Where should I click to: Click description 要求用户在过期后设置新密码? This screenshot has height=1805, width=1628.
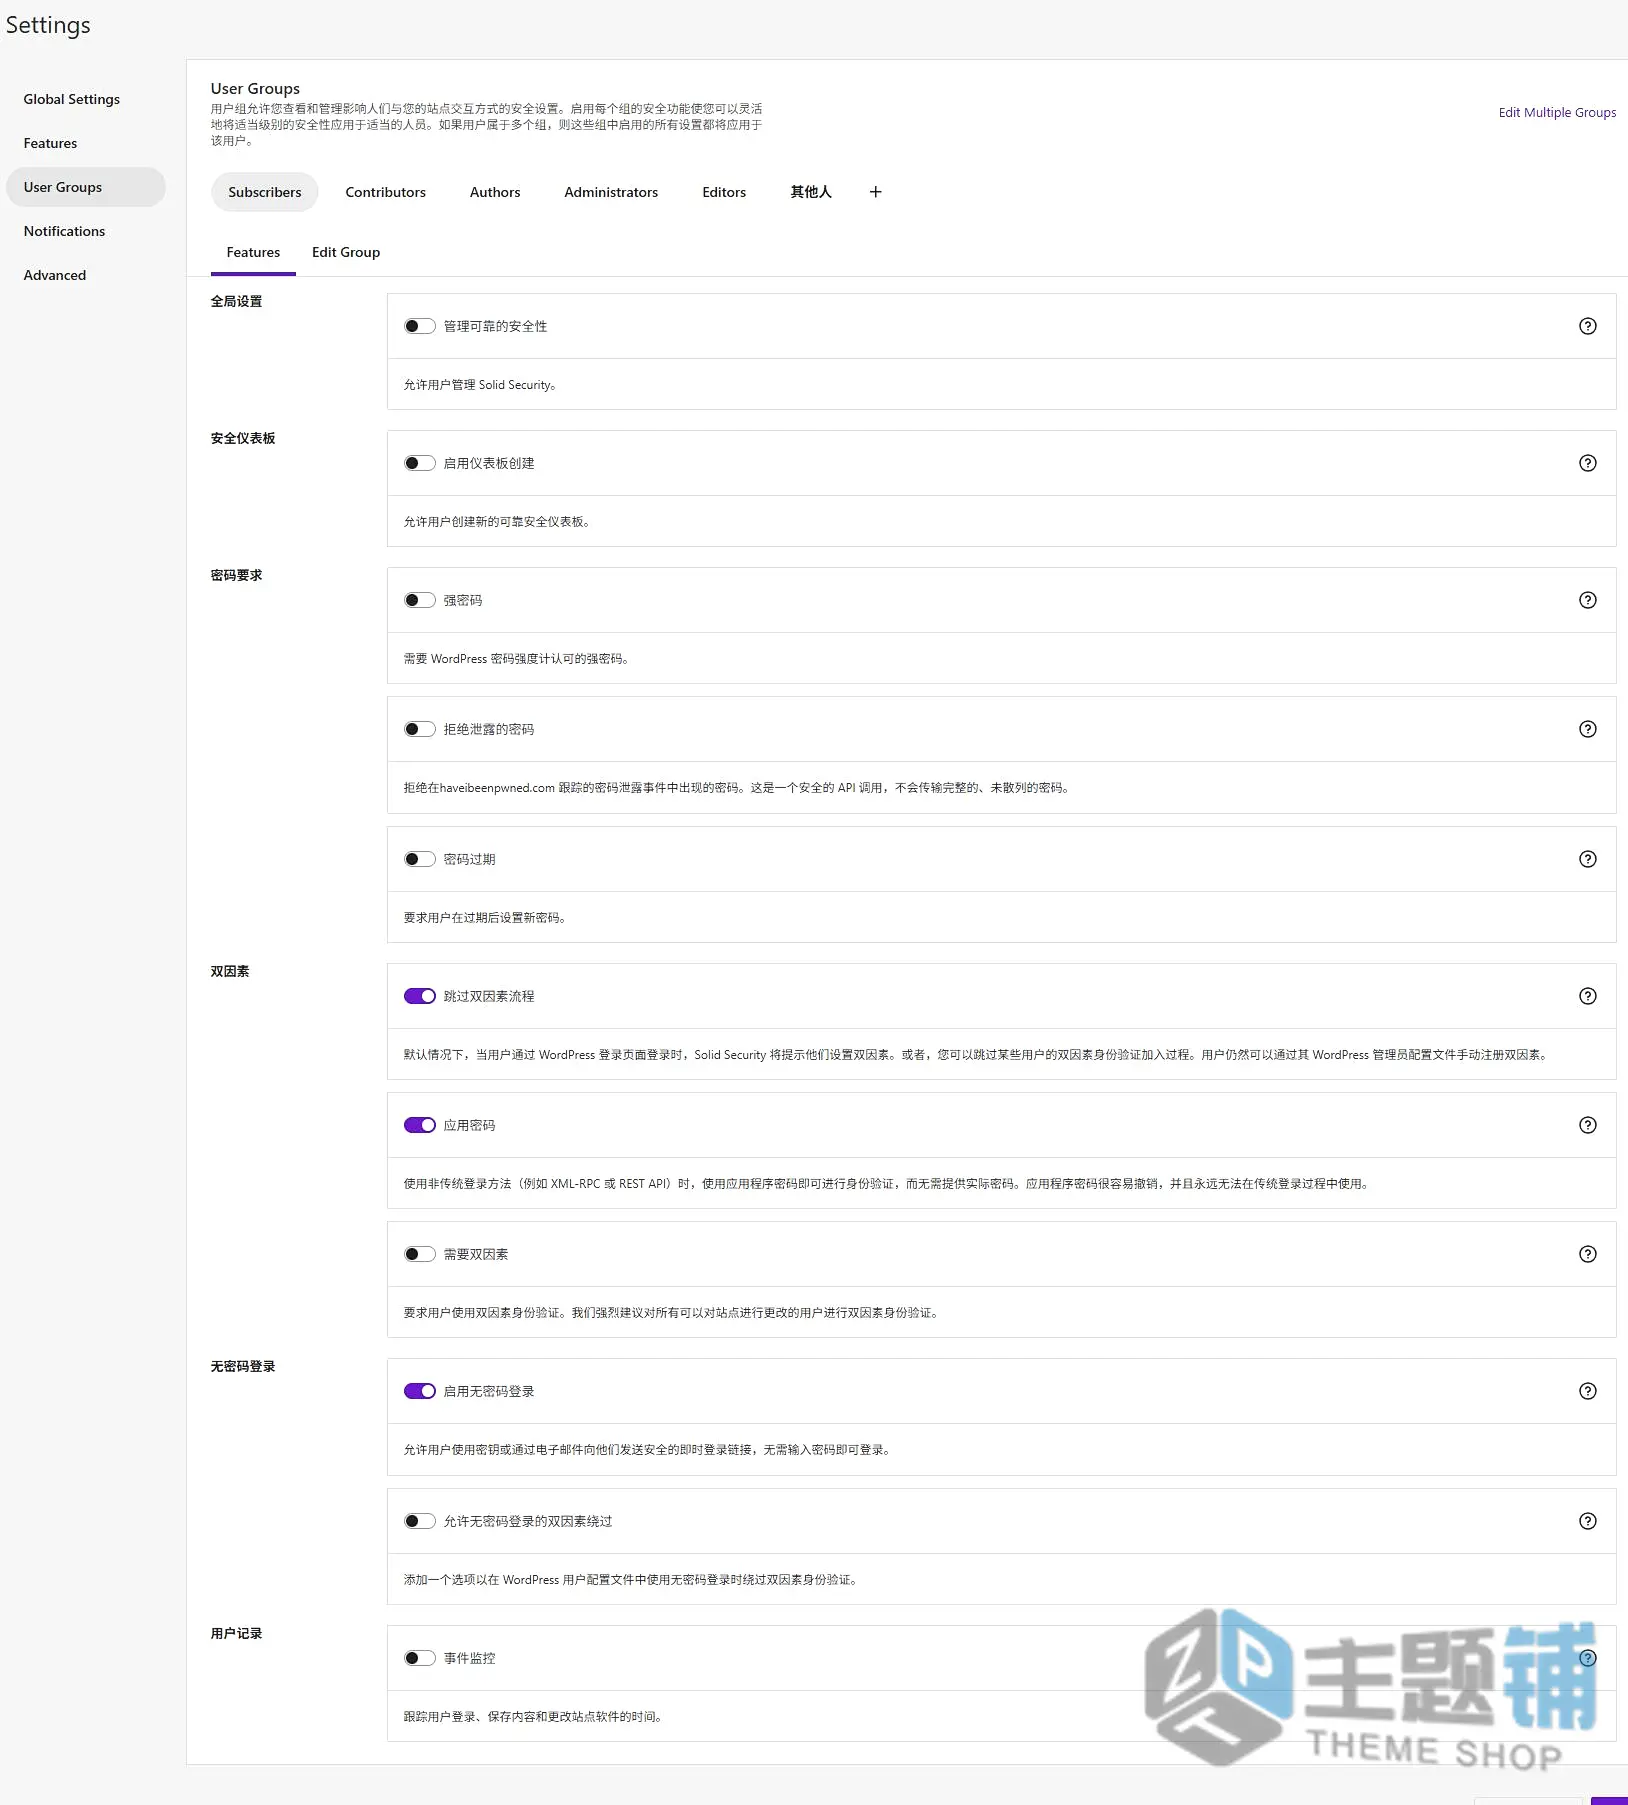point(485,917)
